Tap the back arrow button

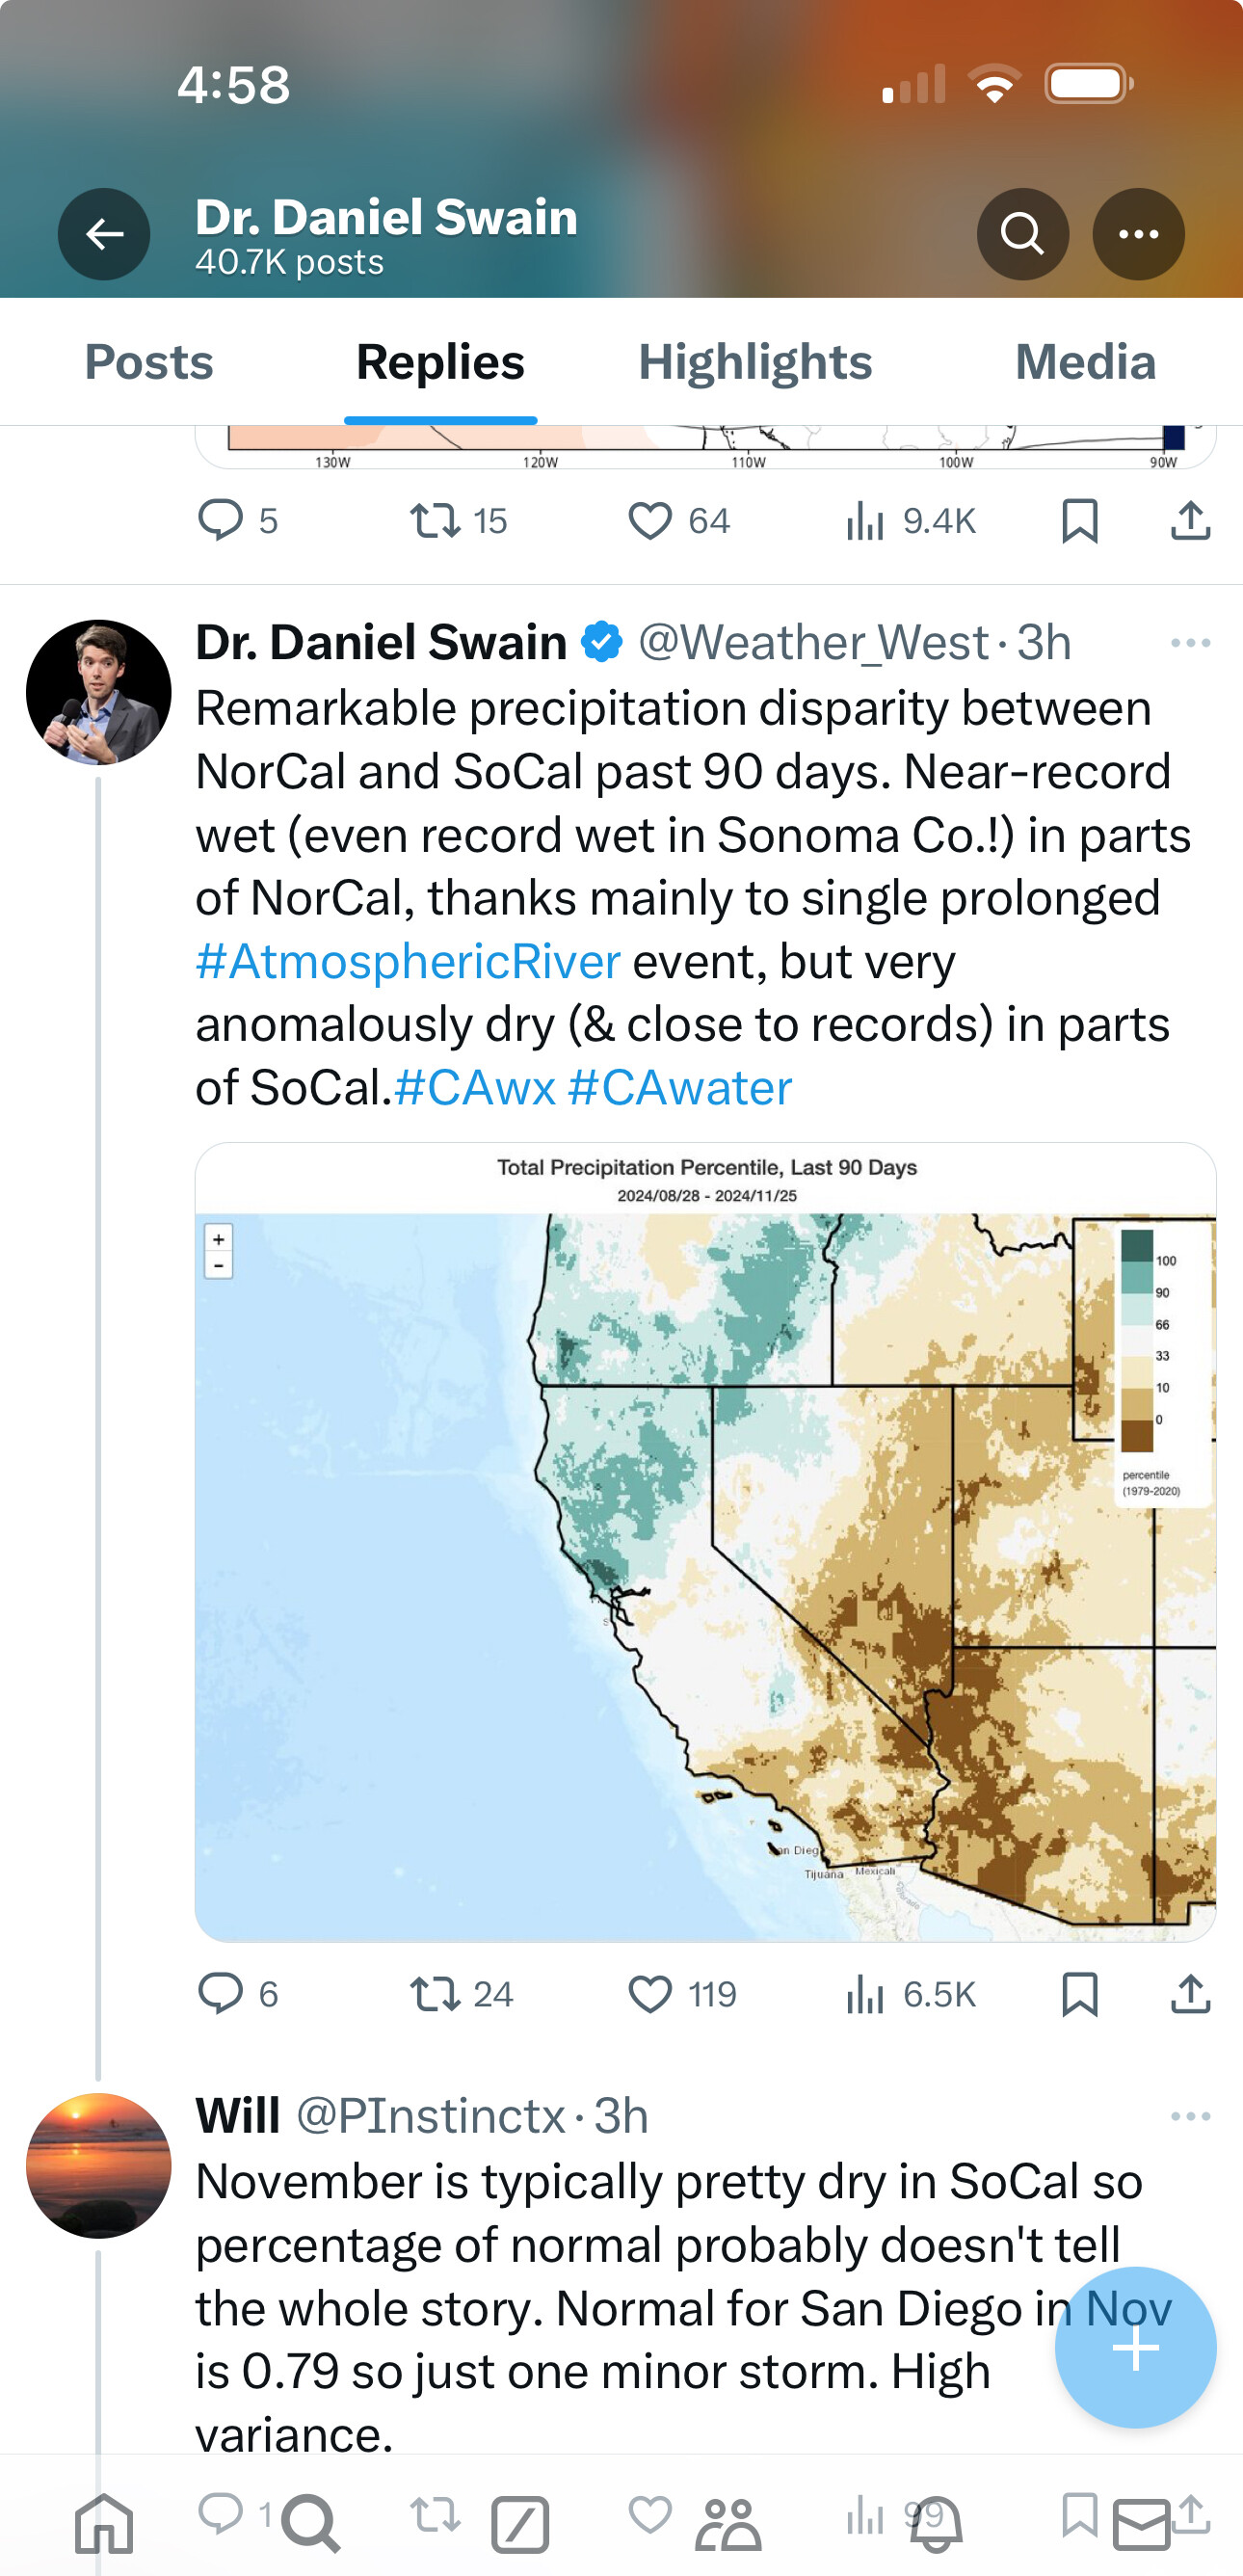[x=104, y=234]
